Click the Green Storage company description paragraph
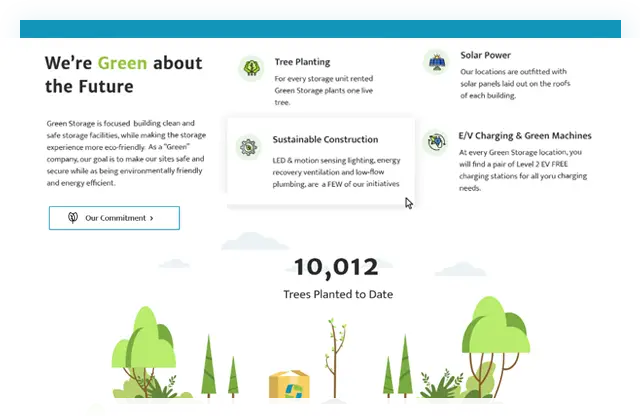This screenshot has width=640, height=416. [126, 153]
